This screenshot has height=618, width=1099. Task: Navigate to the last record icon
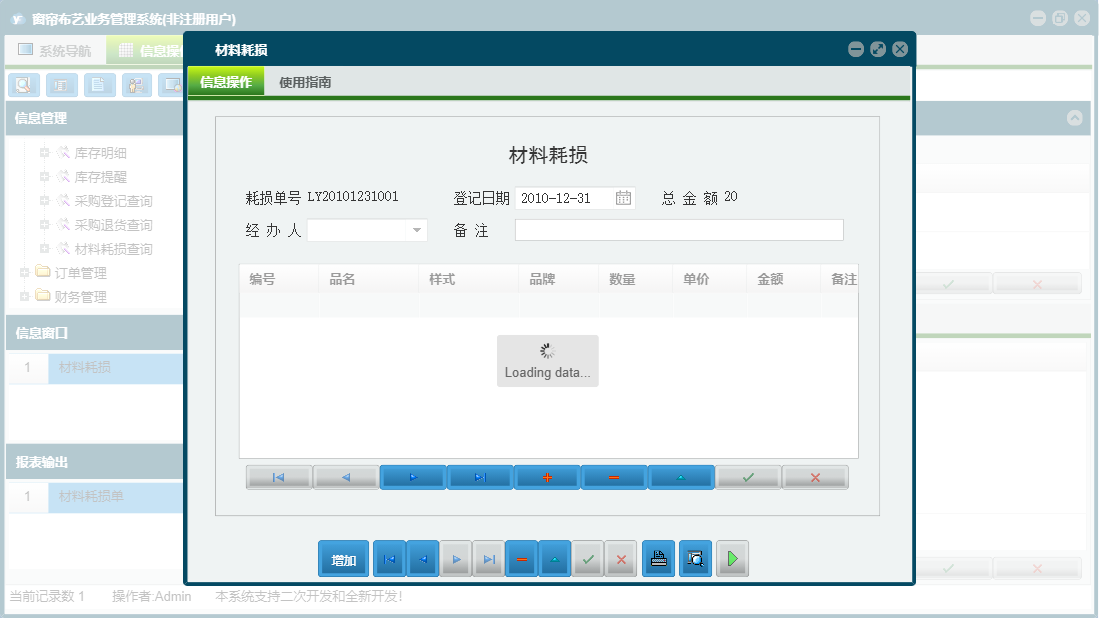click(480, 477)
